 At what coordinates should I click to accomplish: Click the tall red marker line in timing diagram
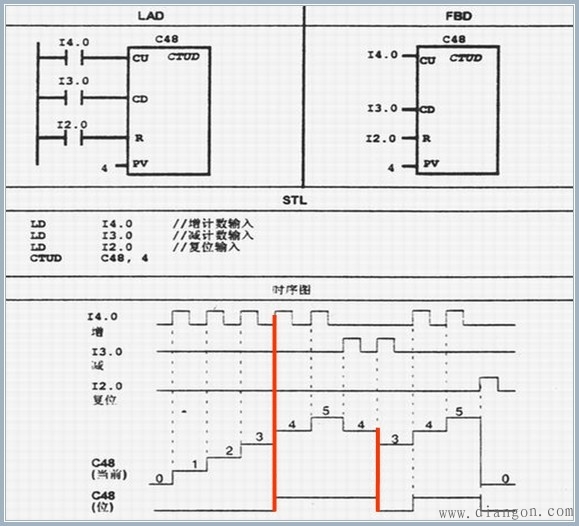[274, 413]
